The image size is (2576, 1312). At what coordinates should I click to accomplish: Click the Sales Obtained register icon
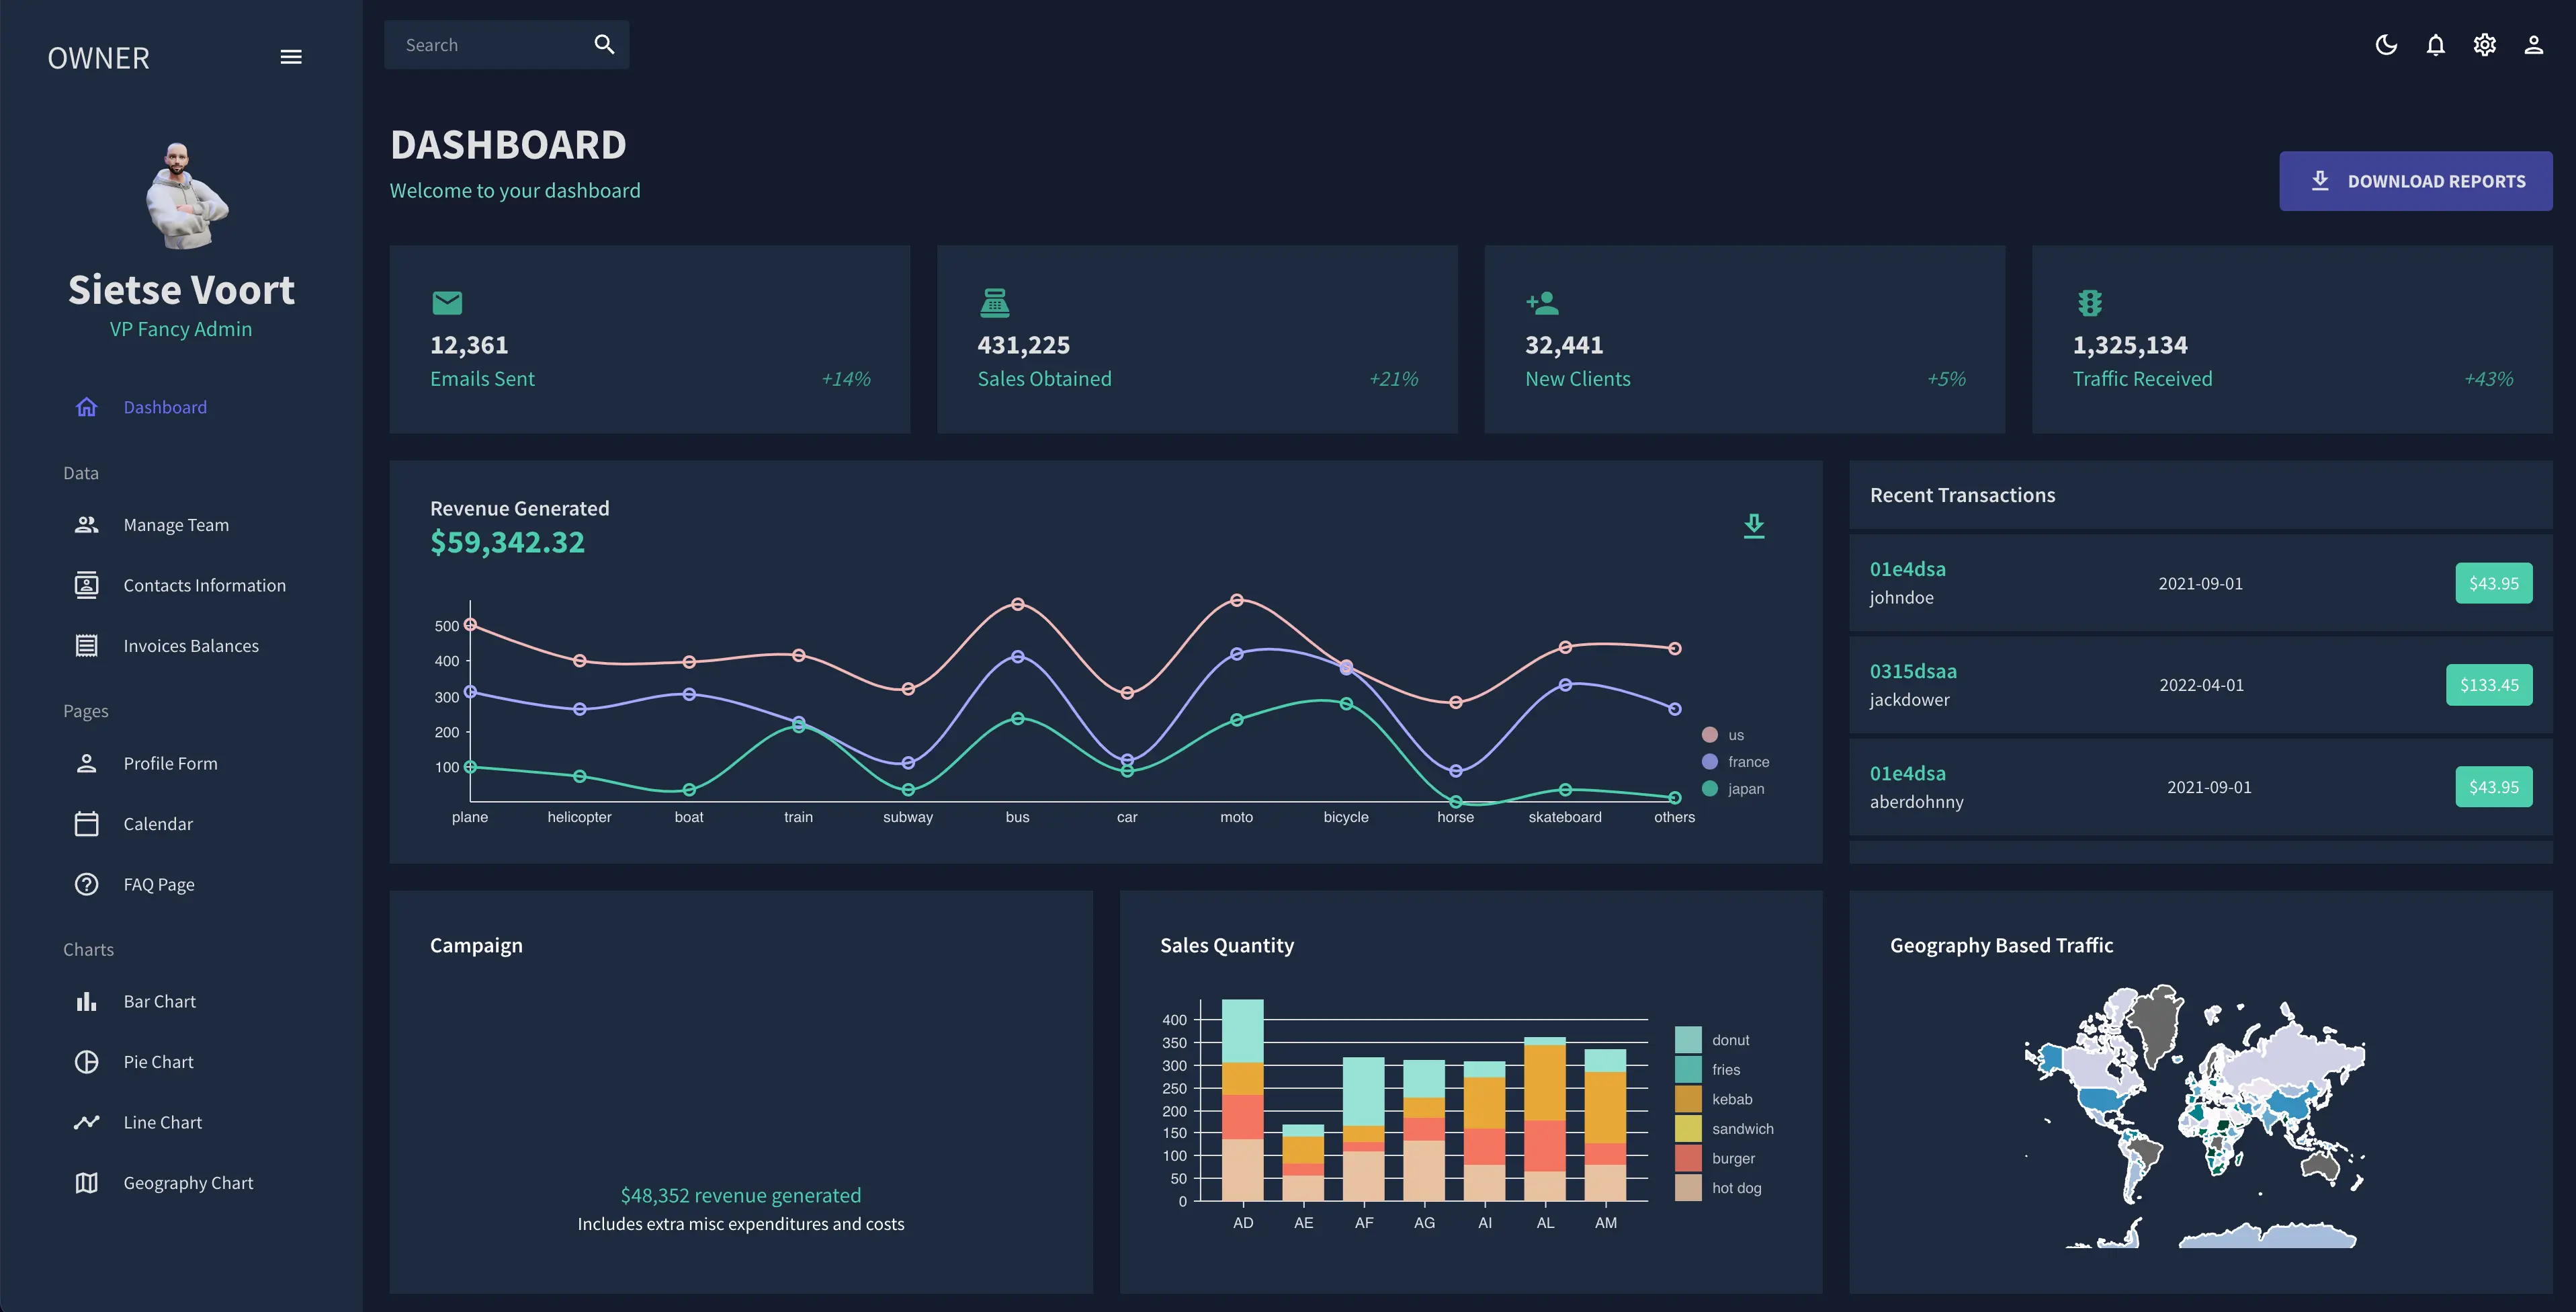pyautogui.click(x=995, y=302)
